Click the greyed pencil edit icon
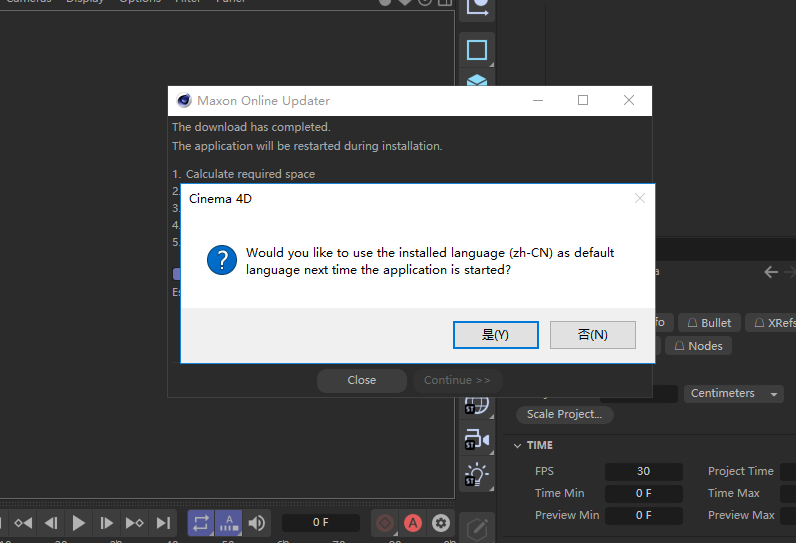 [x=477, y=529]
